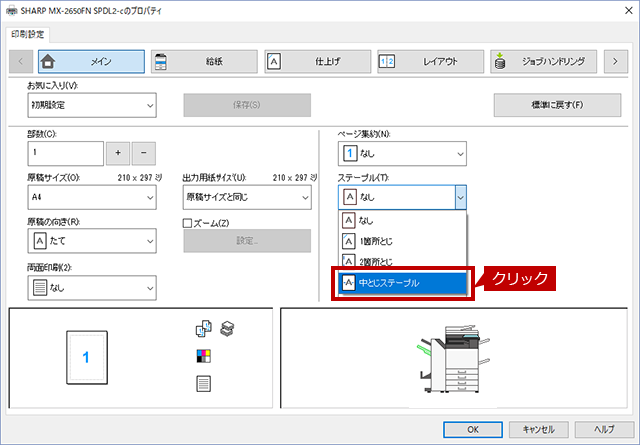The height and width of the screenshot is (445, 640).
Task: Click the printer machine image
Action: [453, 359]
